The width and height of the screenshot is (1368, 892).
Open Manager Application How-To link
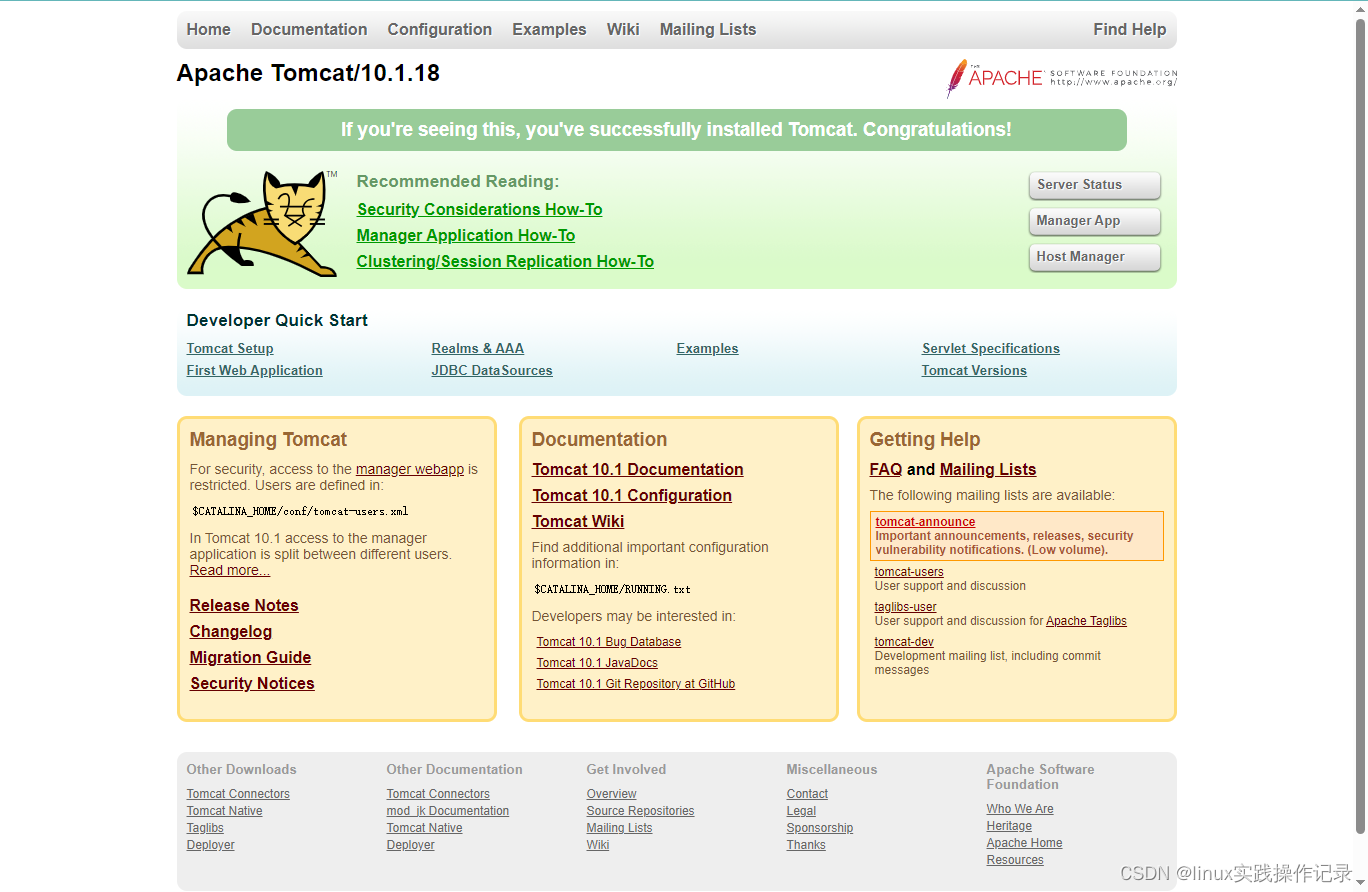point(466,235)
